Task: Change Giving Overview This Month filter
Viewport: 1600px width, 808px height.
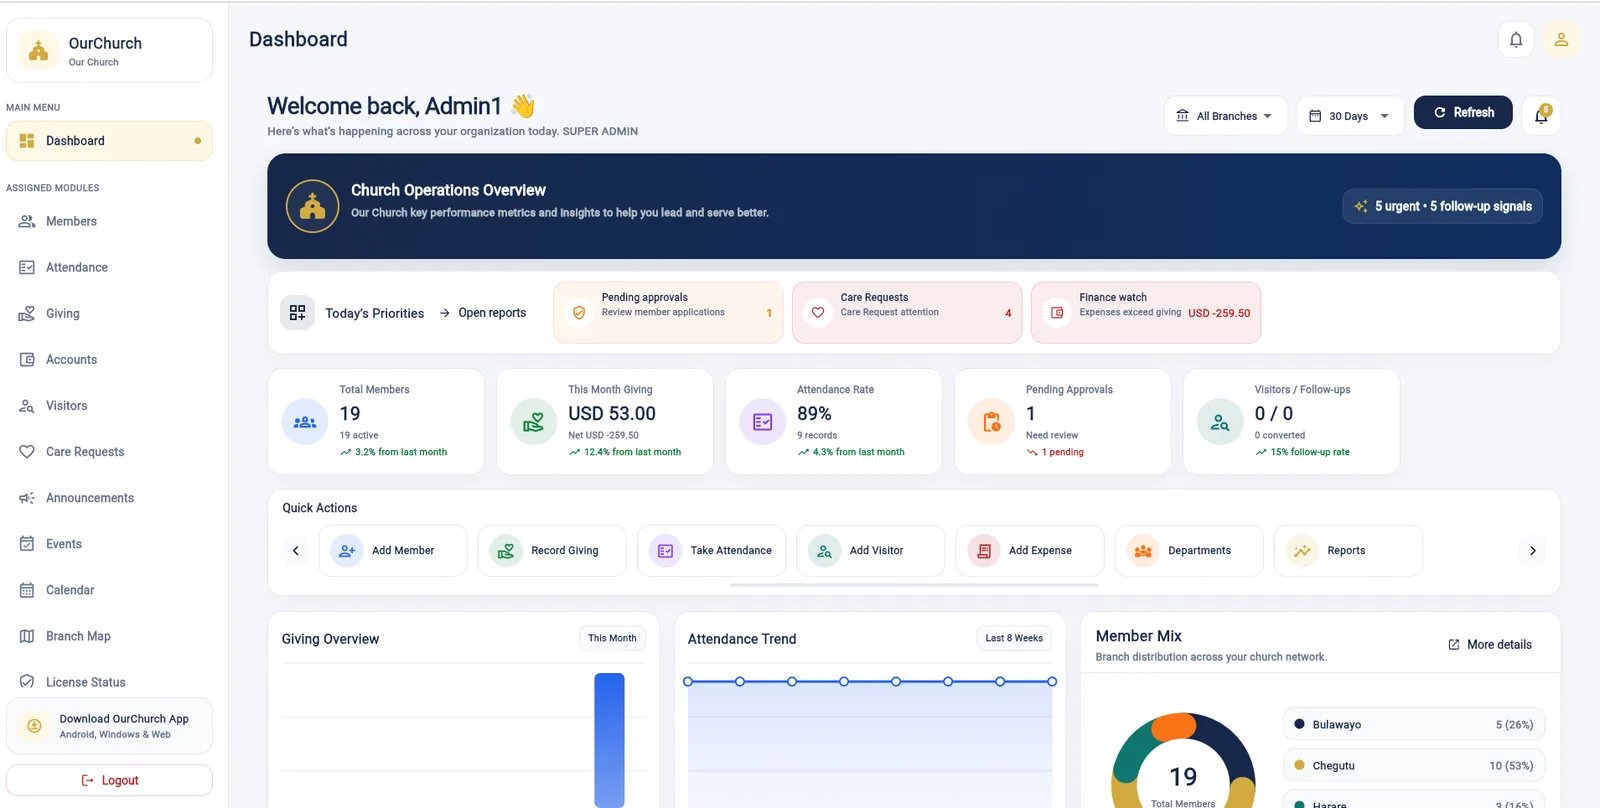Action: (612, 638)
